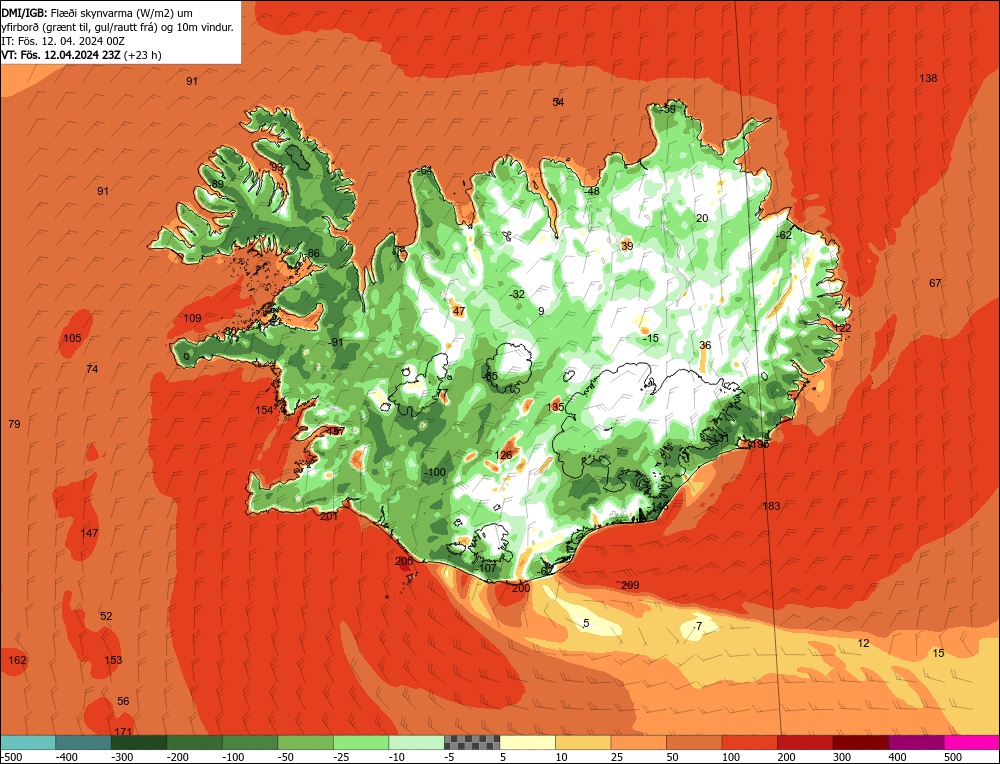The image size is (1000, 764).
Task: Select the "-50" legend label
Action: (286, 757)
